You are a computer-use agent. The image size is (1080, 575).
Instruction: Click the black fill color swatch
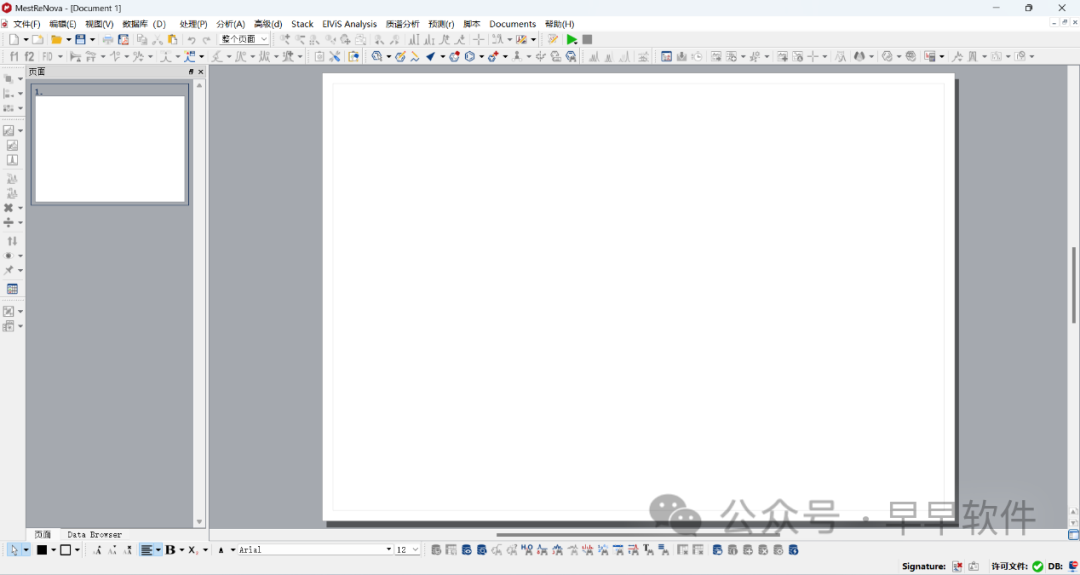pyautogui.click(x=42, y=550)
